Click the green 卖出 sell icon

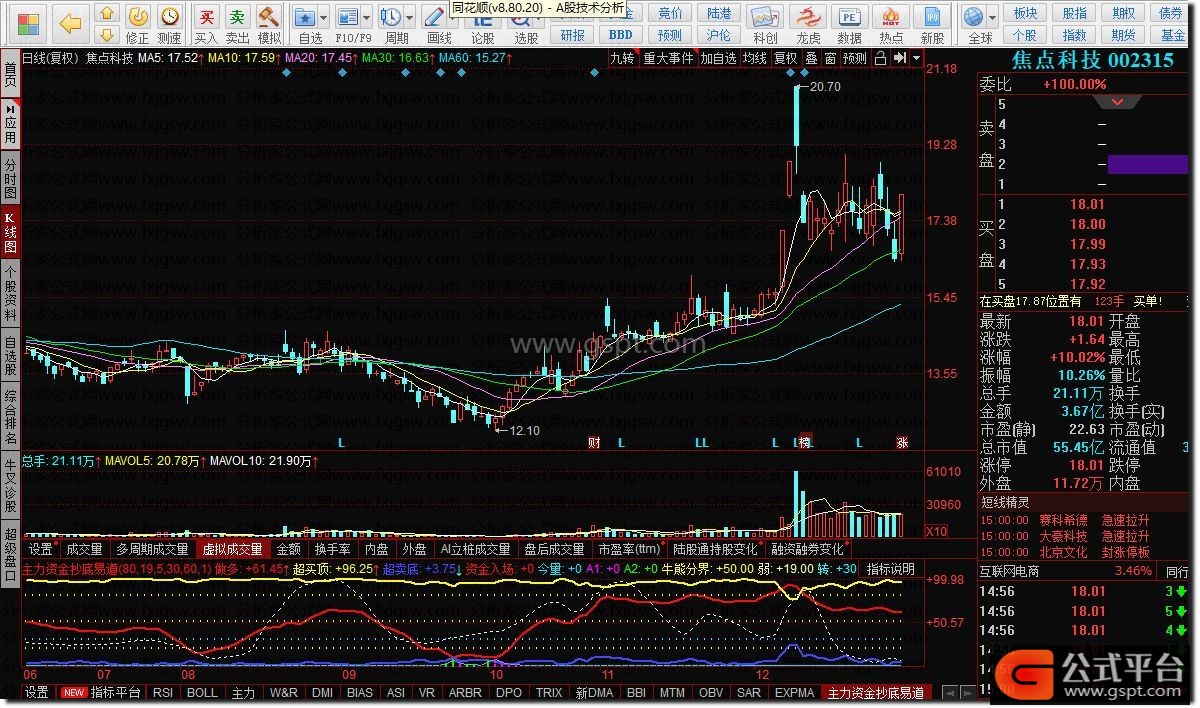point(236,16)
